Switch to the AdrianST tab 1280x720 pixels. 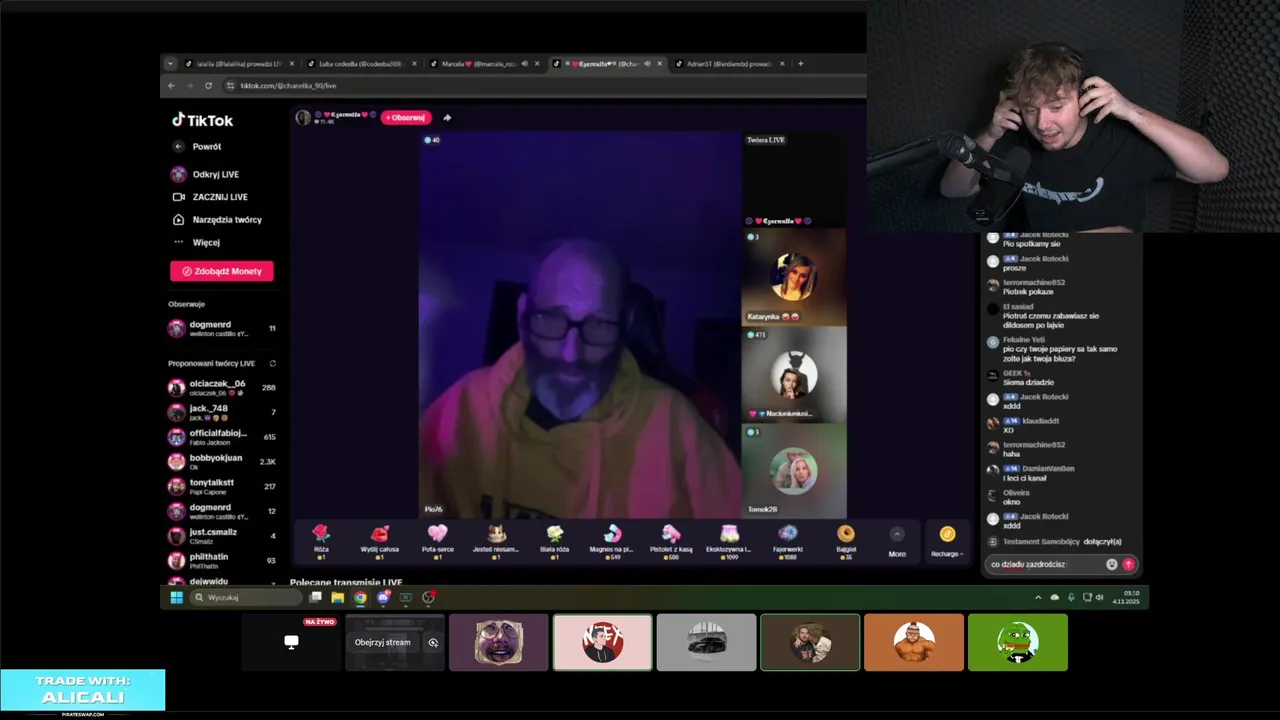pos(730,64)
